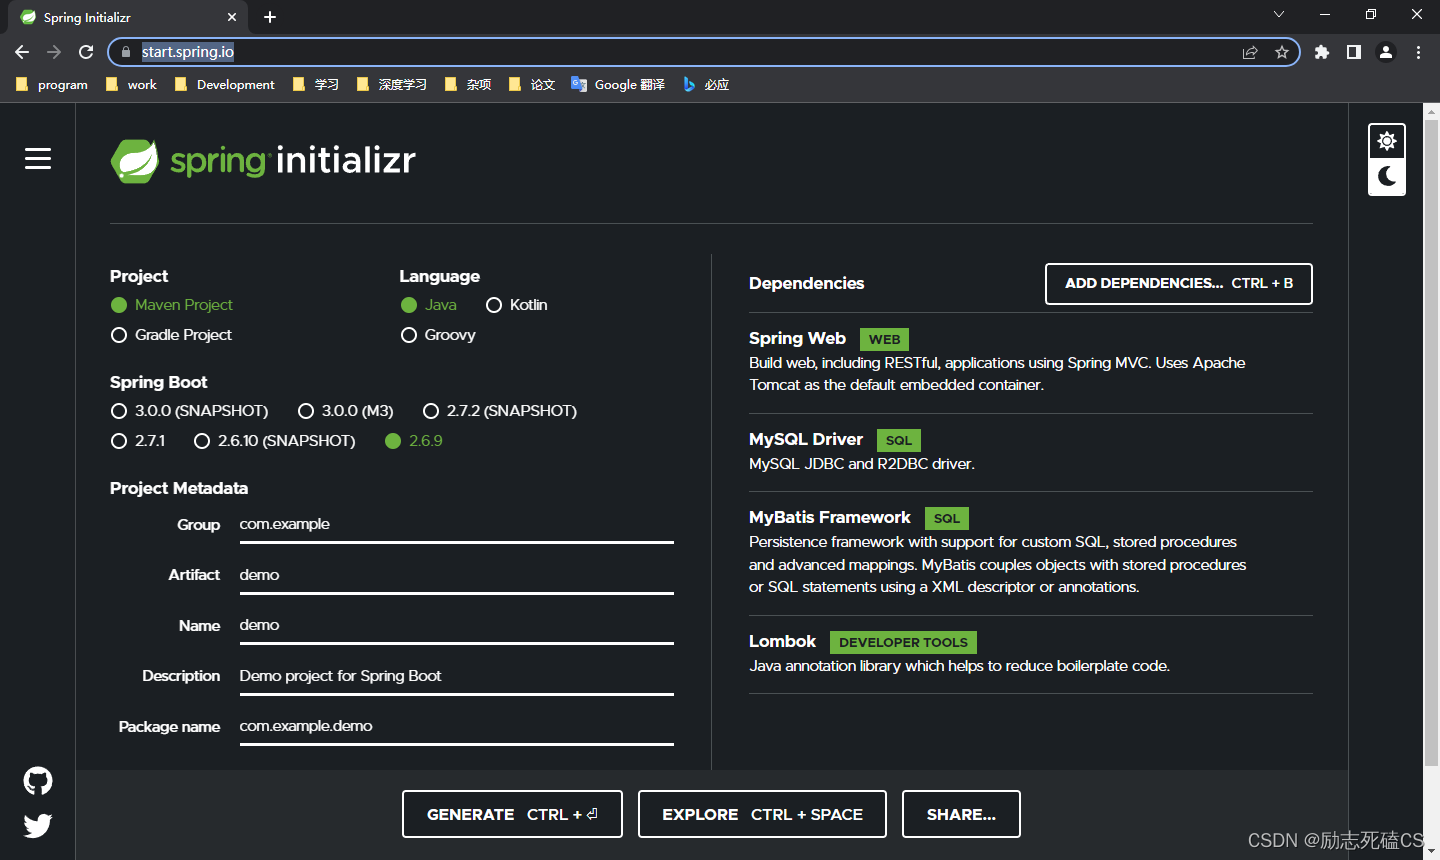Open the hamburger side menu
The width and height of the screenshot is (1440, 860).
coord(38,159)
